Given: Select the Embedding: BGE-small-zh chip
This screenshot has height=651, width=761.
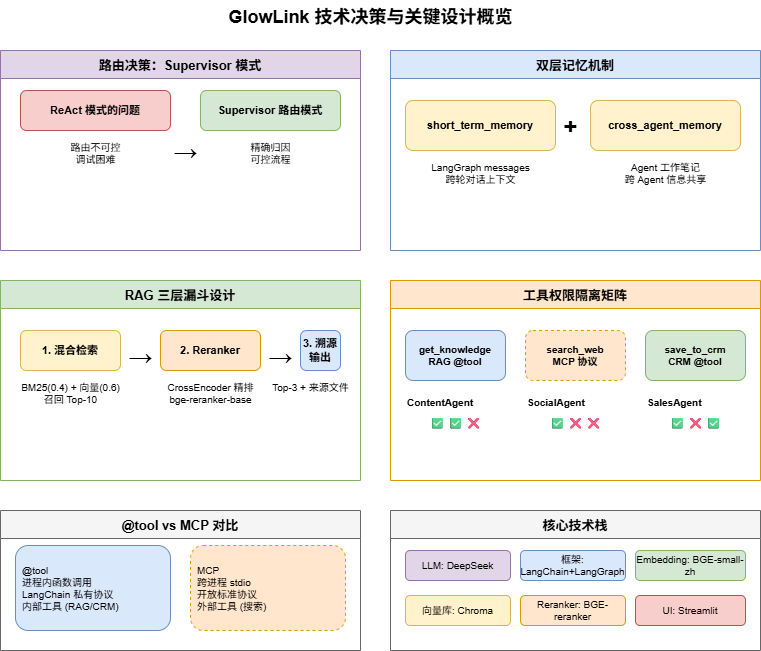Looking at the screenshot, I should coord(690,566).
